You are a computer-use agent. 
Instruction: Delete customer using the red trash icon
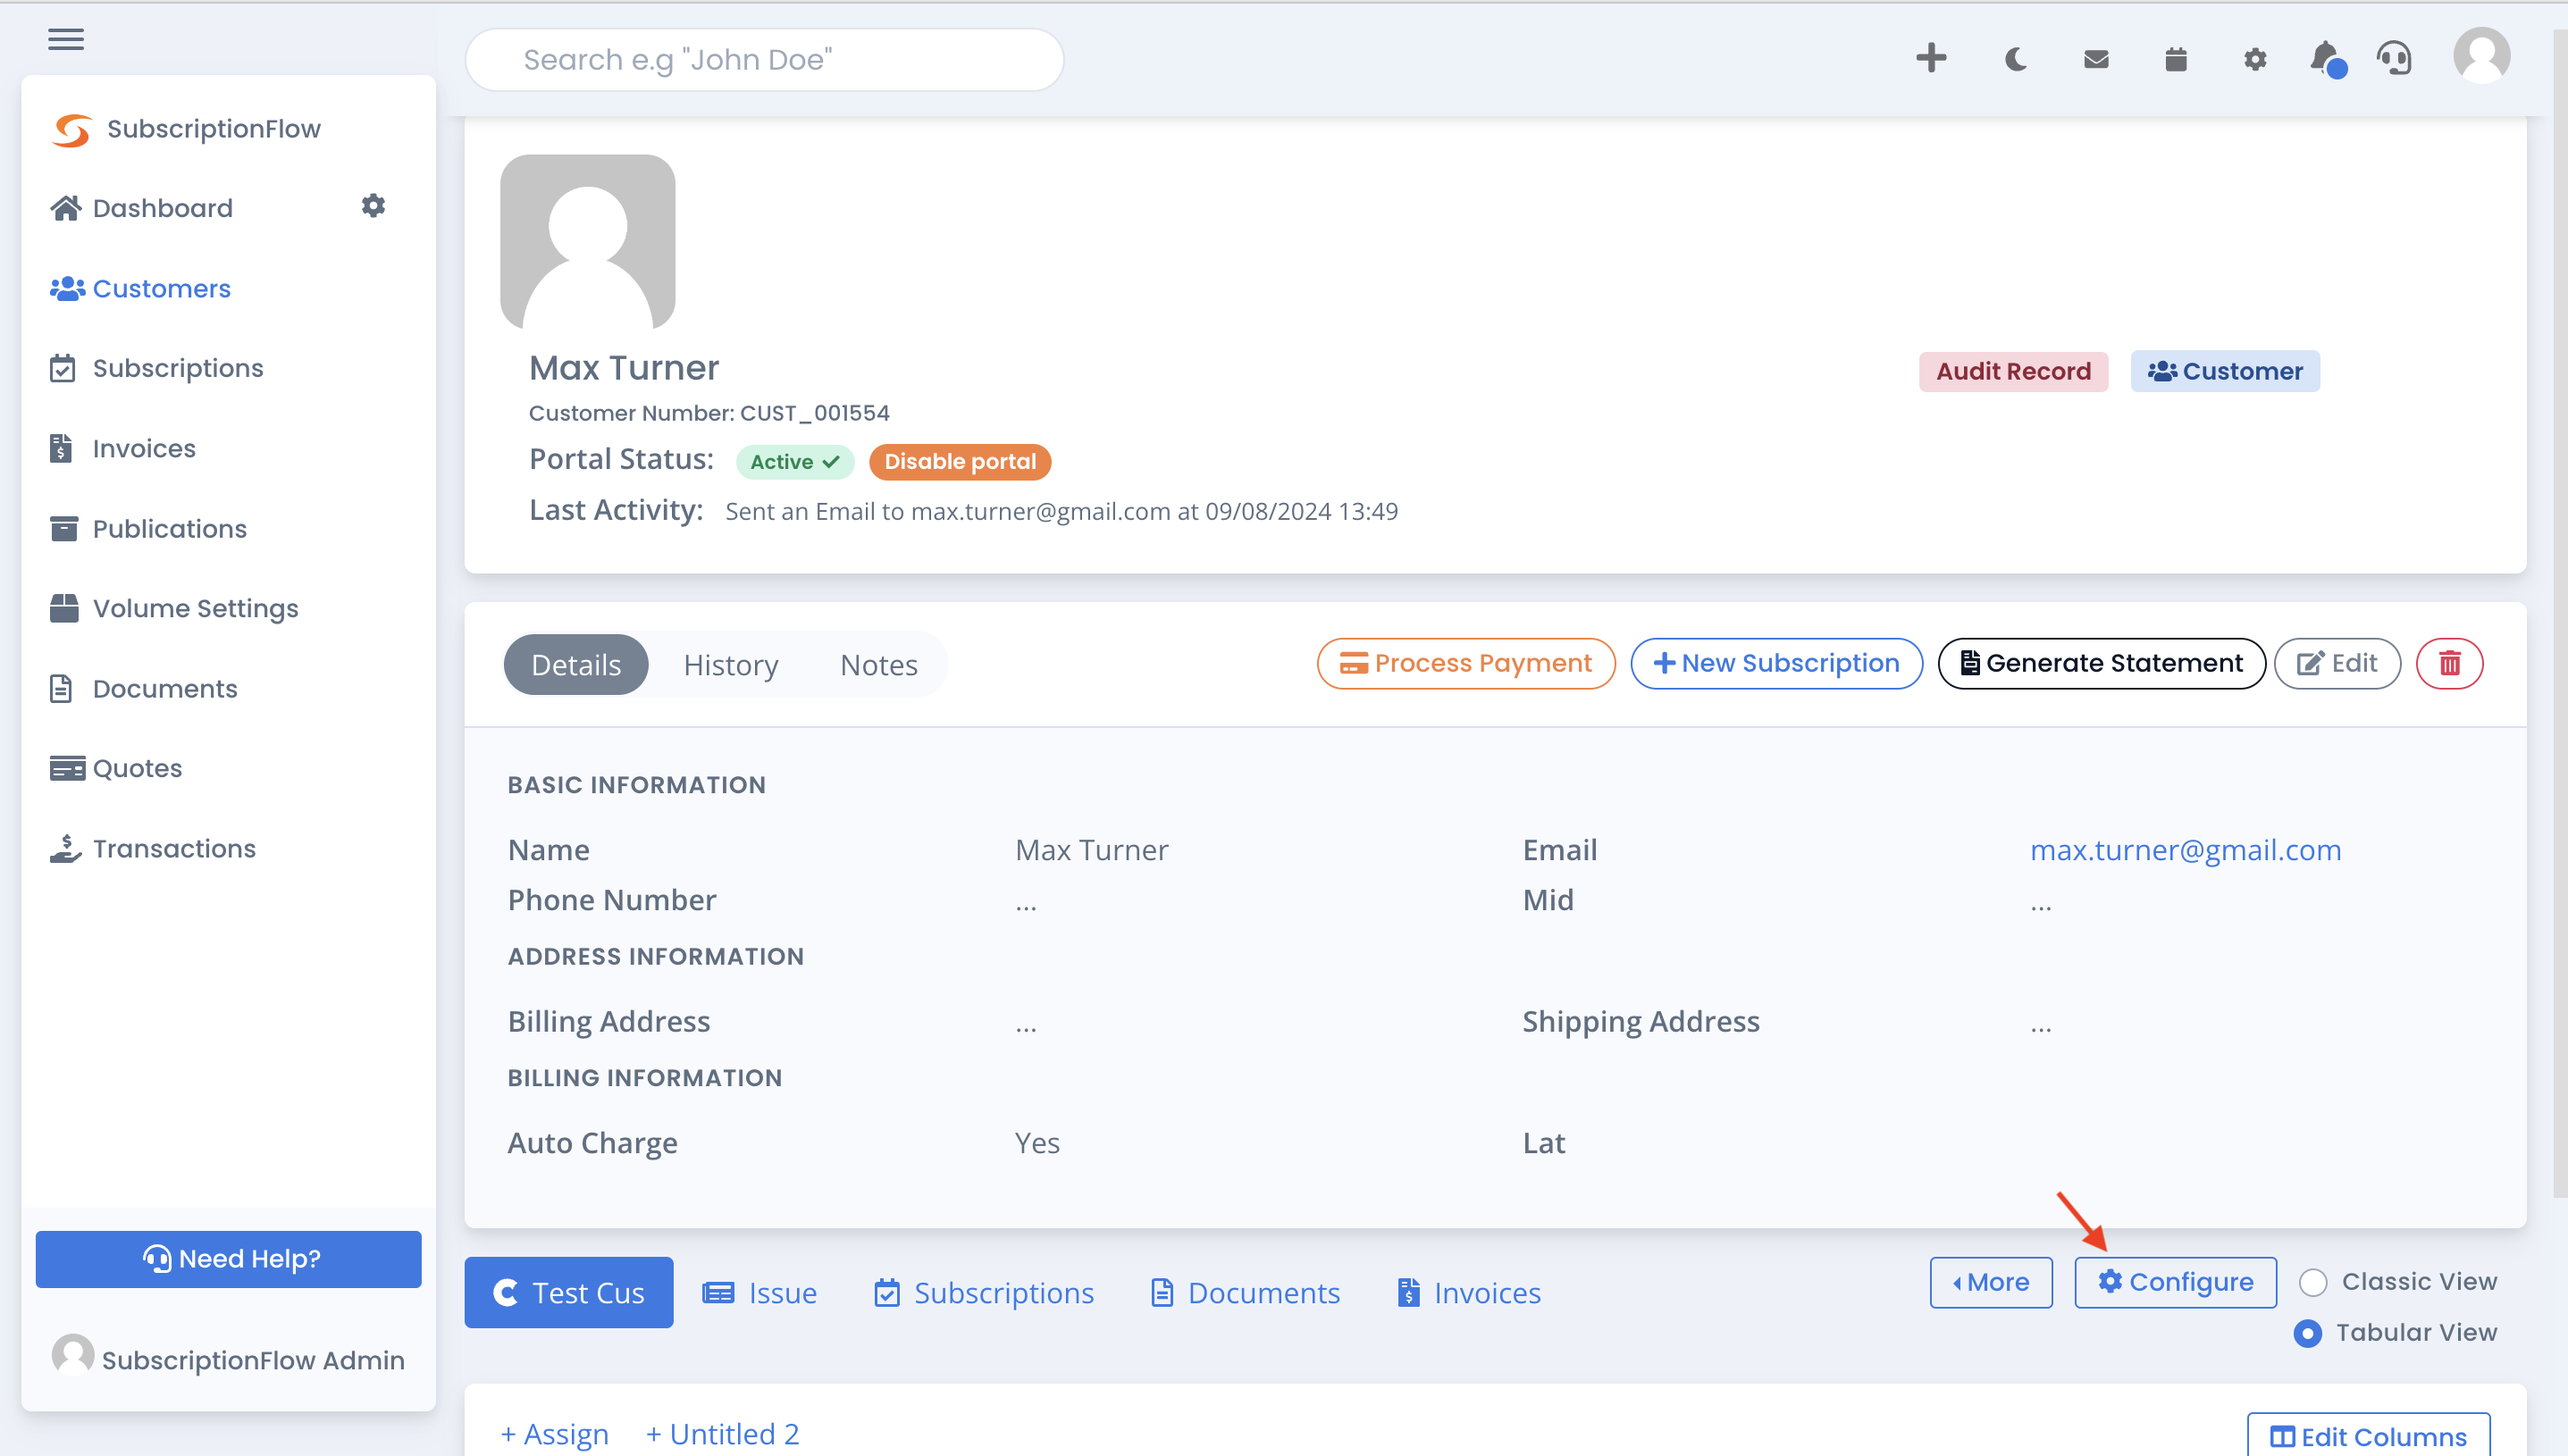point(2449,663)
